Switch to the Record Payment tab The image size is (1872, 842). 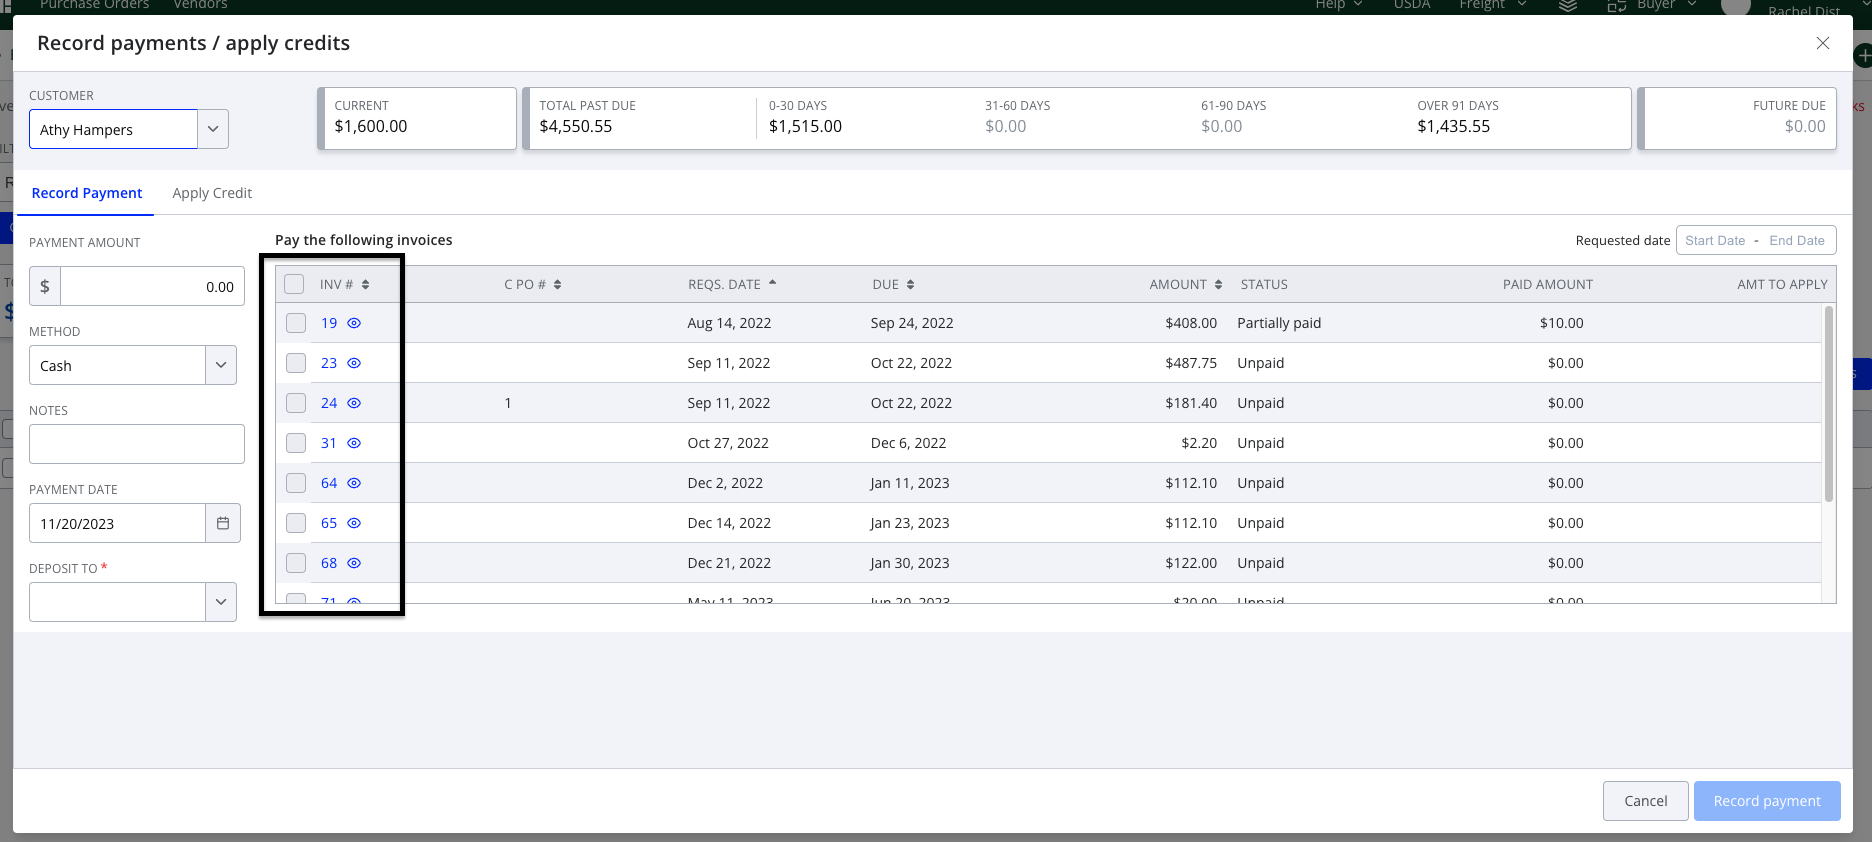point(87,193)
